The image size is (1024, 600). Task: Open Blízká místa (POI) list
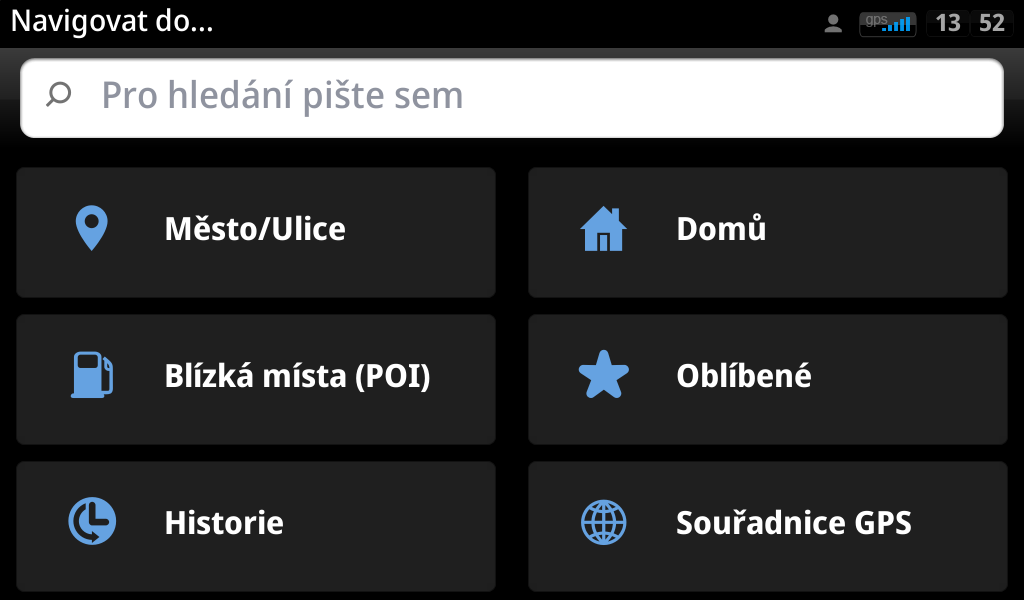click(x=297, y=376)
